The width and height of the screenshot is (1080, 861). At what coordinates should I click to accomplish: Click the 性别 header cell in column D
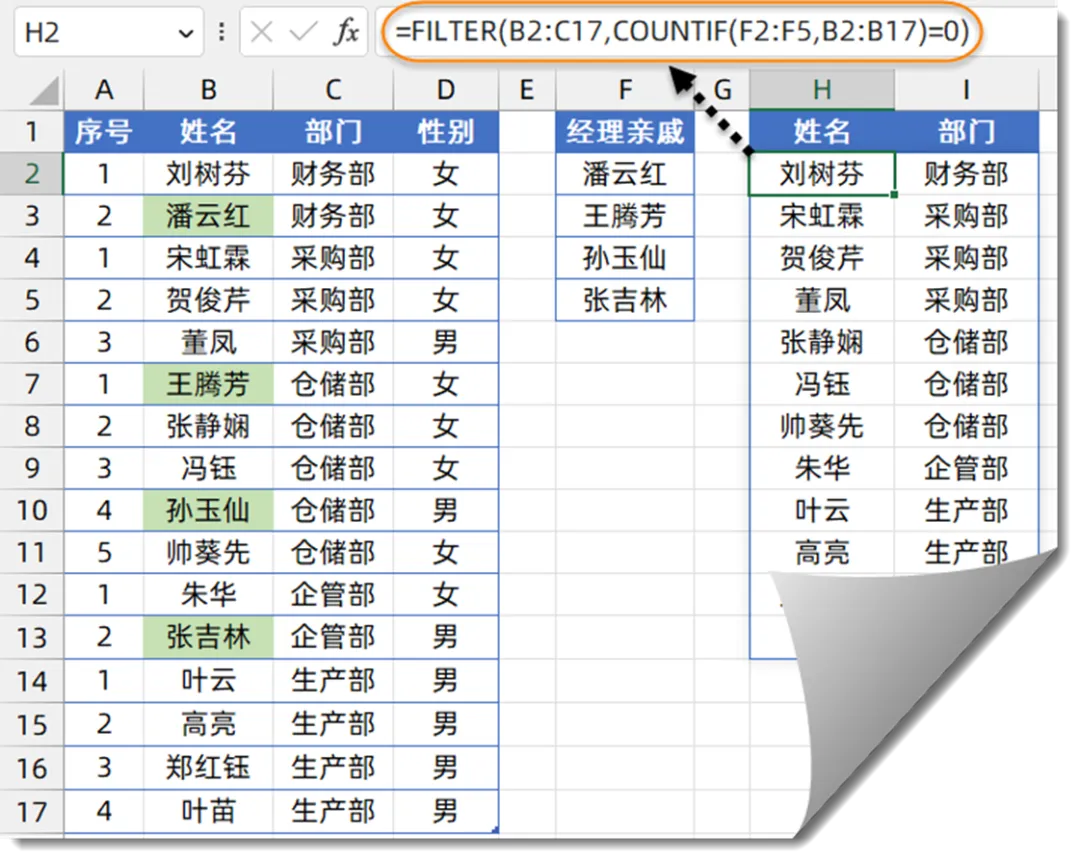(x=445, y=132)
